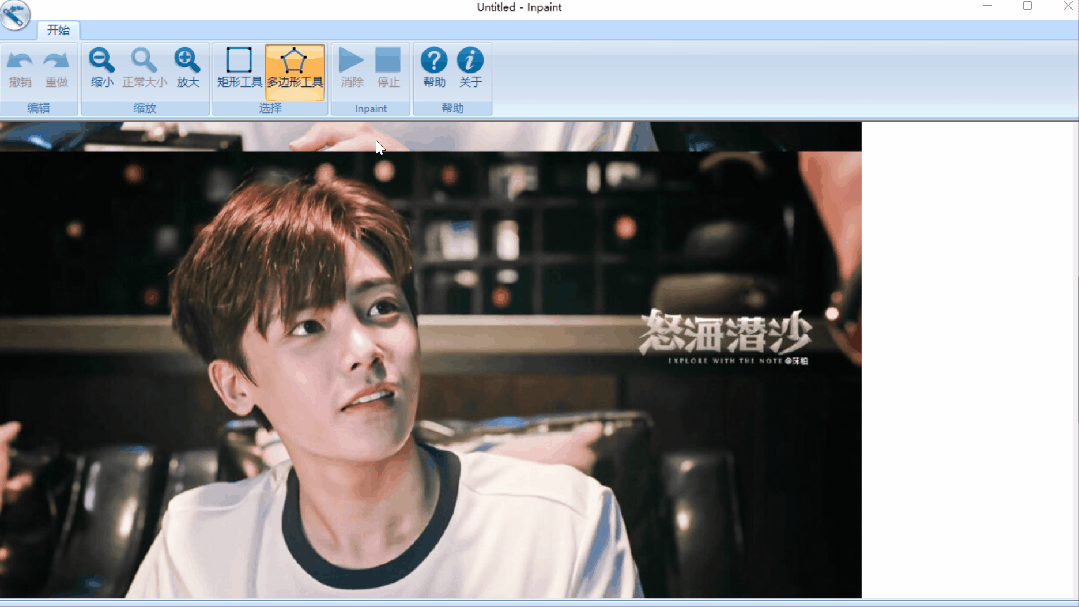
Task: Zoom out with the 缩小 tool
Action: (102, 68)
